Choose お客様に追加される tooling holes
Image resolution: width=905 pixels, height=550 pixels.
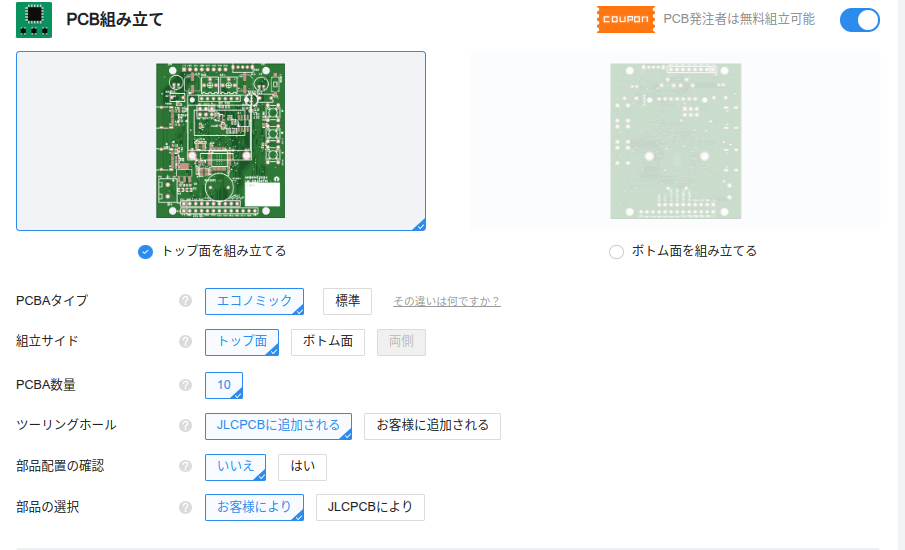432,426
